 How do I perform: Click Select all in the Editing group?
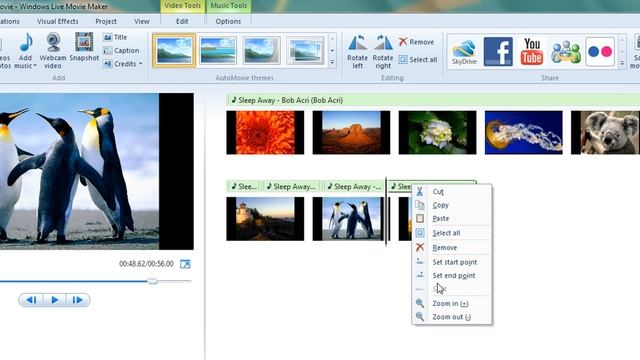[x=418, y=60]
